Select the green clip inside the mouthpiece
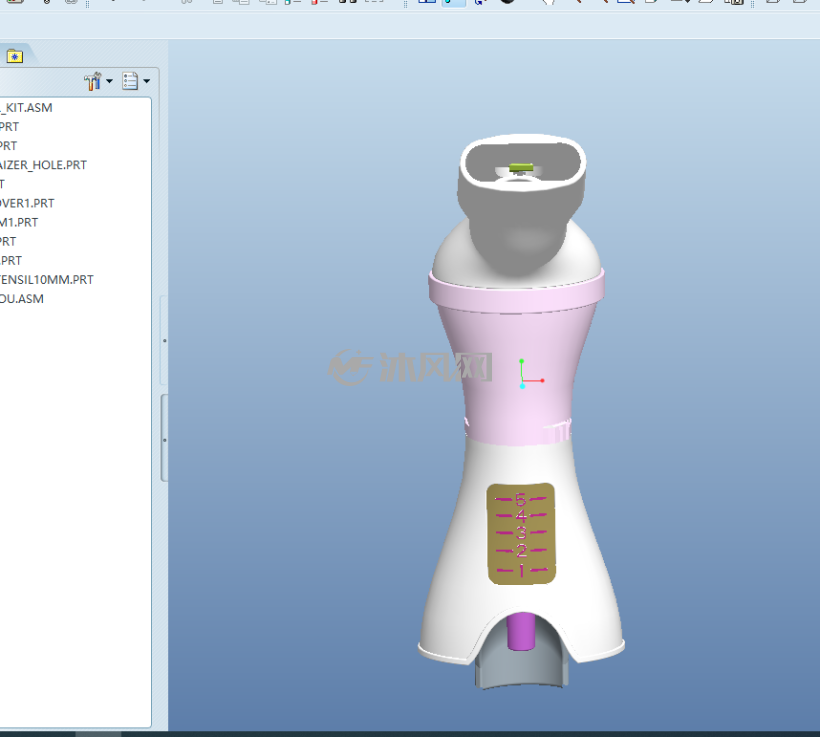Viewport: 820px width, 737px height. pos(521,167)
